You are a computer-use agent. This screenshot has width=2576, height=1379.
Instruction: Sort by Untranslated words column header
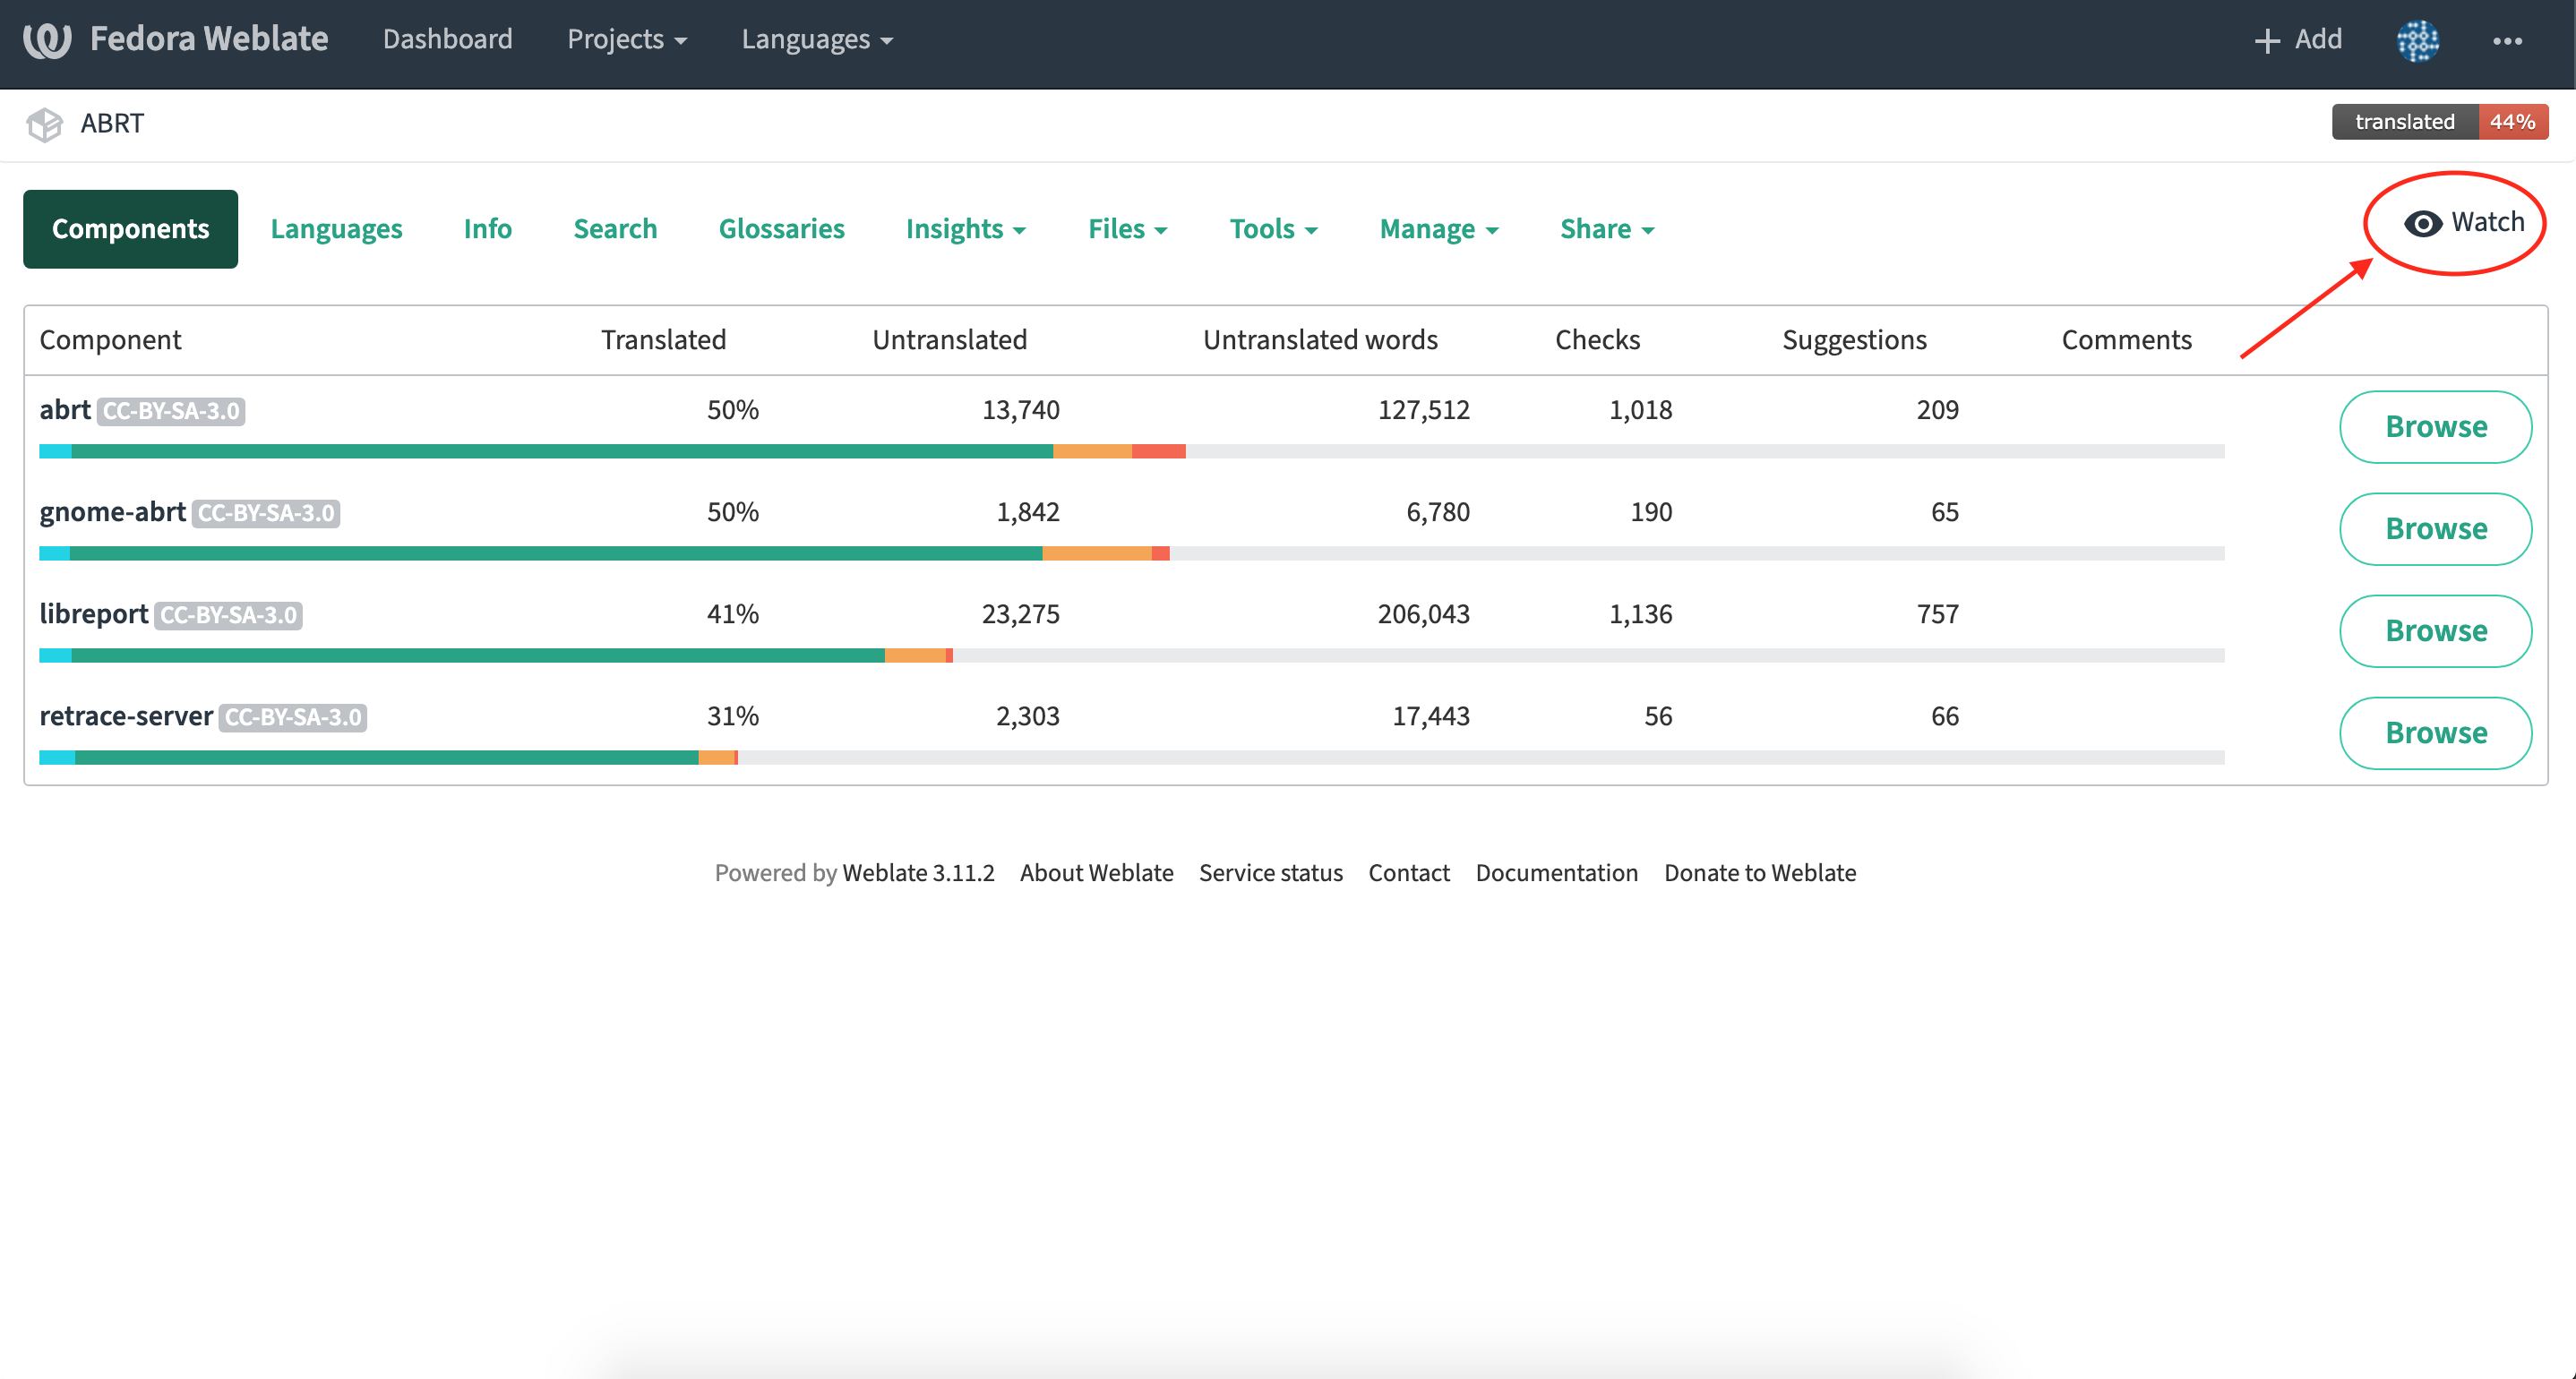[x=1320, y=340]
